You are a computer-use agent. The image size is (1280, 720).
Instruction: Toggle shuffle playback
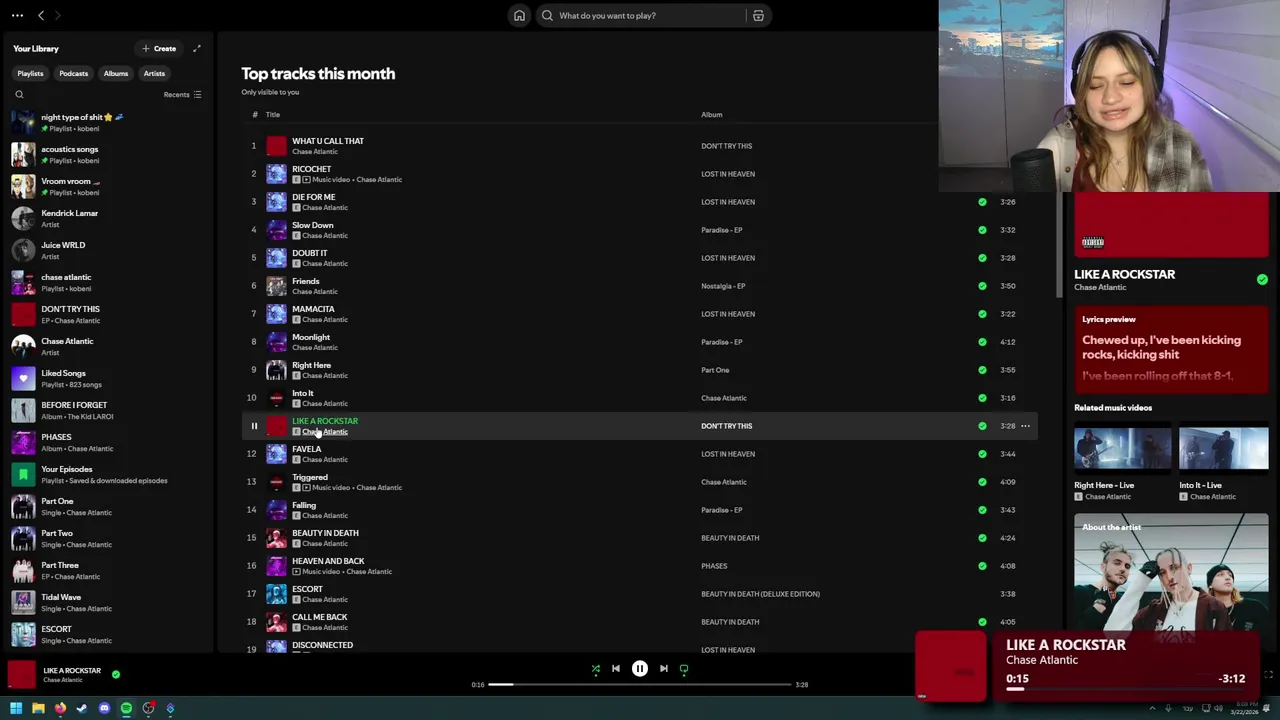tap(596, 669)
